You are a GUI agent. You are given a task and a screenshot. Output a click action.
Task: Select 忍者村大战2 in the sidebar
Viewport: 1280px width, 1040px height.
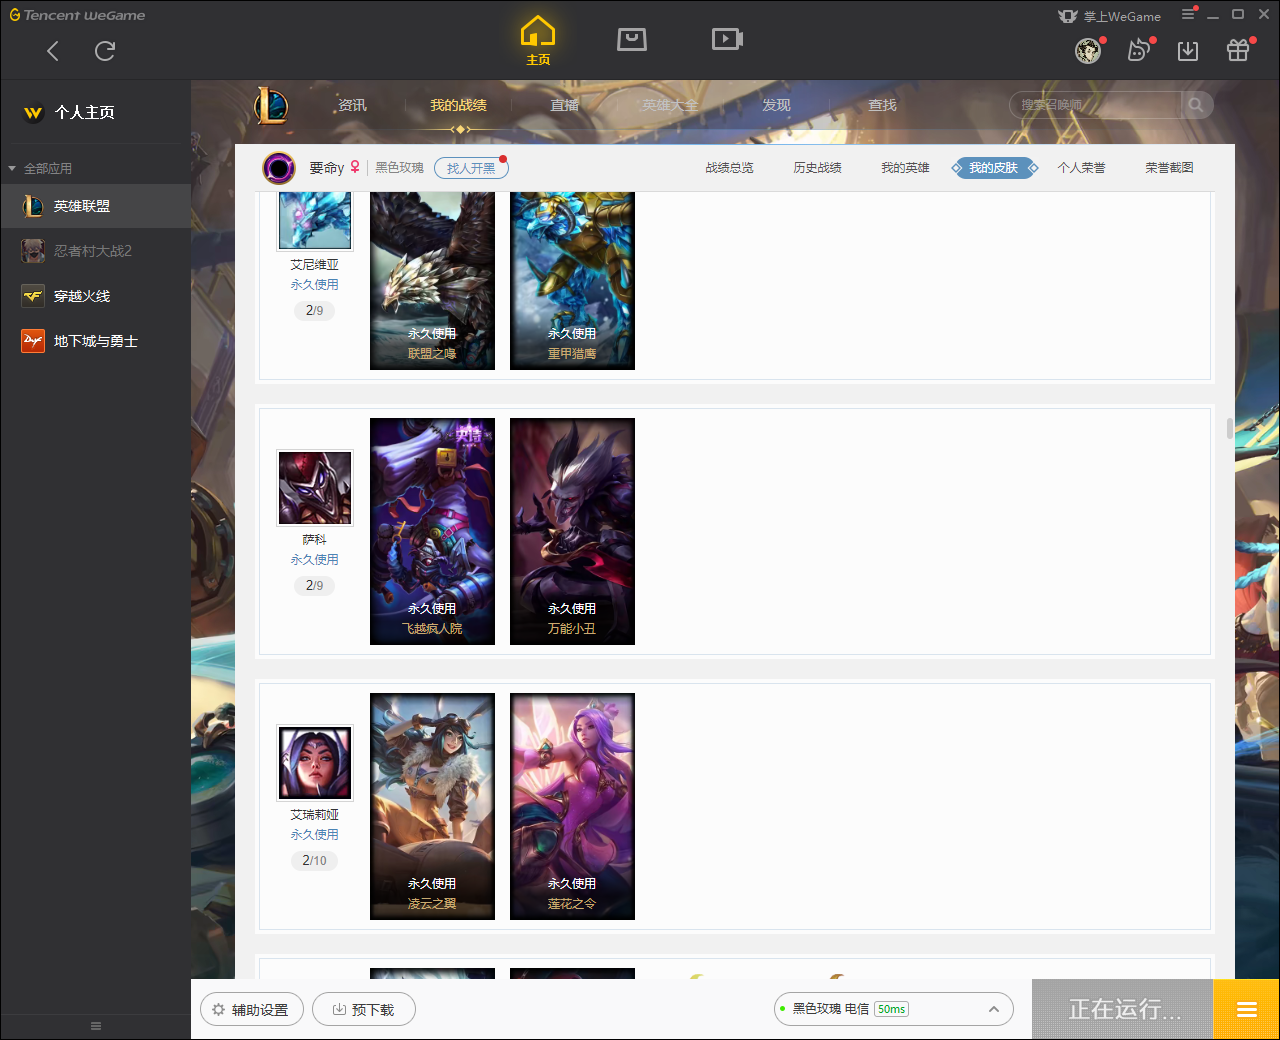(x=95, y=251)
